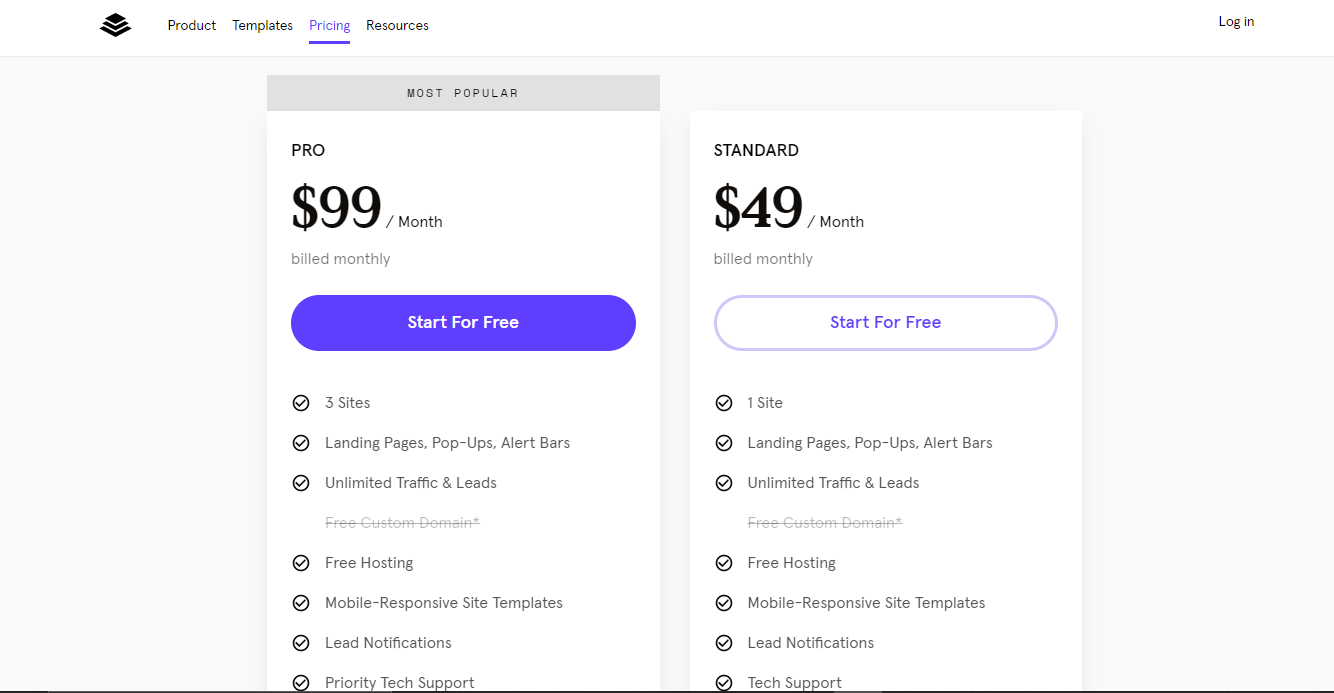Click checkmark icon beside 1 Site
Screen dimensions: 1334x693
point(724,403)
